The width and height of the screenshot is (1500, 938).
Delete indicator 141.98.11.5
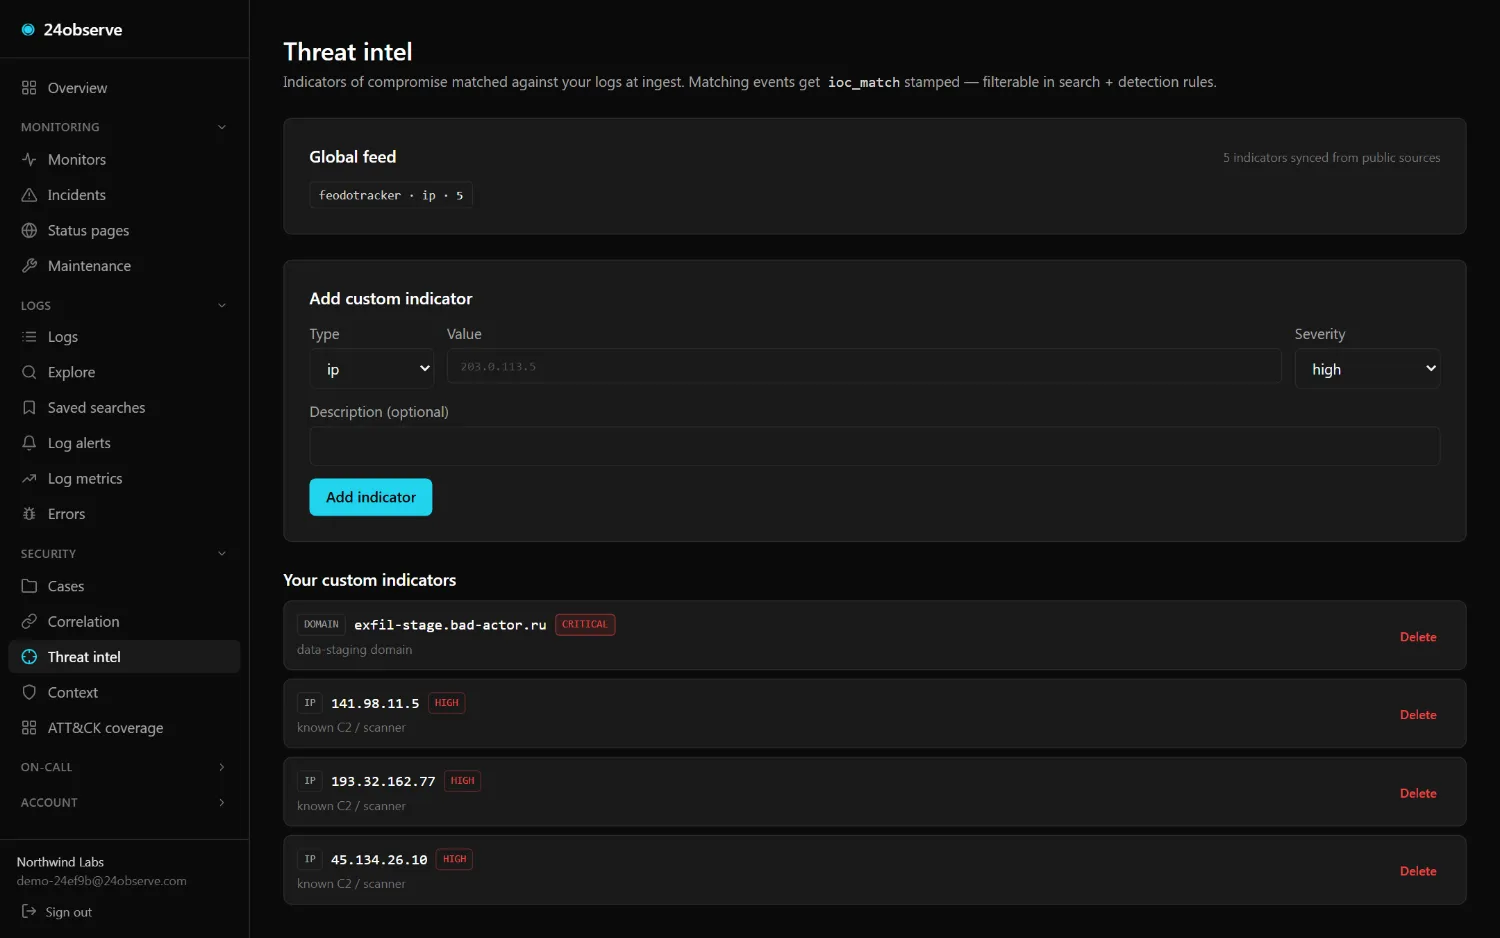(x=1418, y=715)
